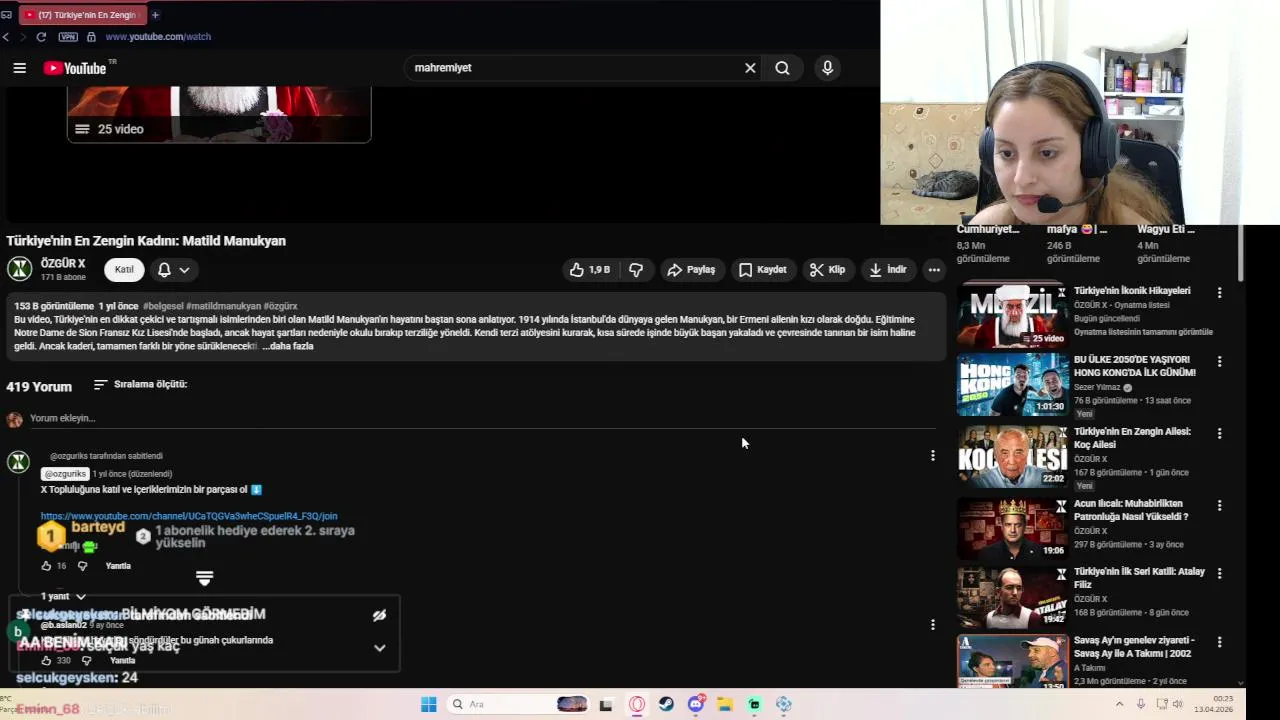Open more actions menu under video
Image resolution: width=1280 pixels, height=720 pixels.
(x=933, y=270)
